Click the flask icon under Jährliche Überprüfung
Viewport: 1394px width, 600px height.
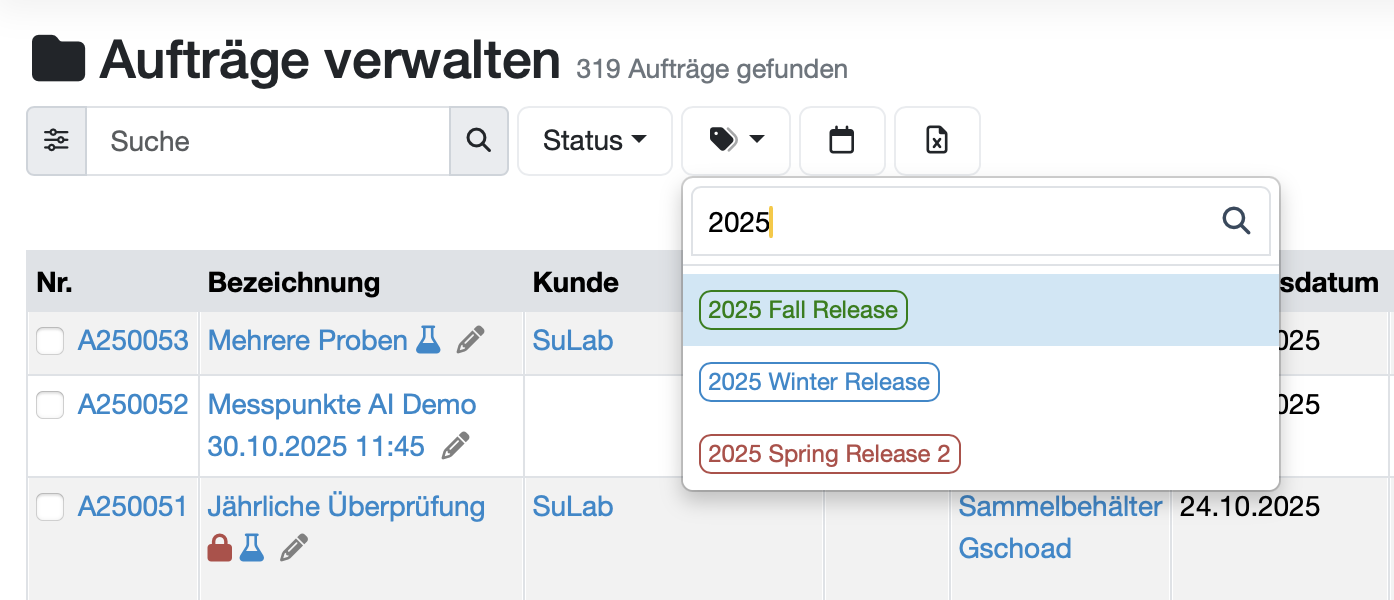(x=252, y=548)
